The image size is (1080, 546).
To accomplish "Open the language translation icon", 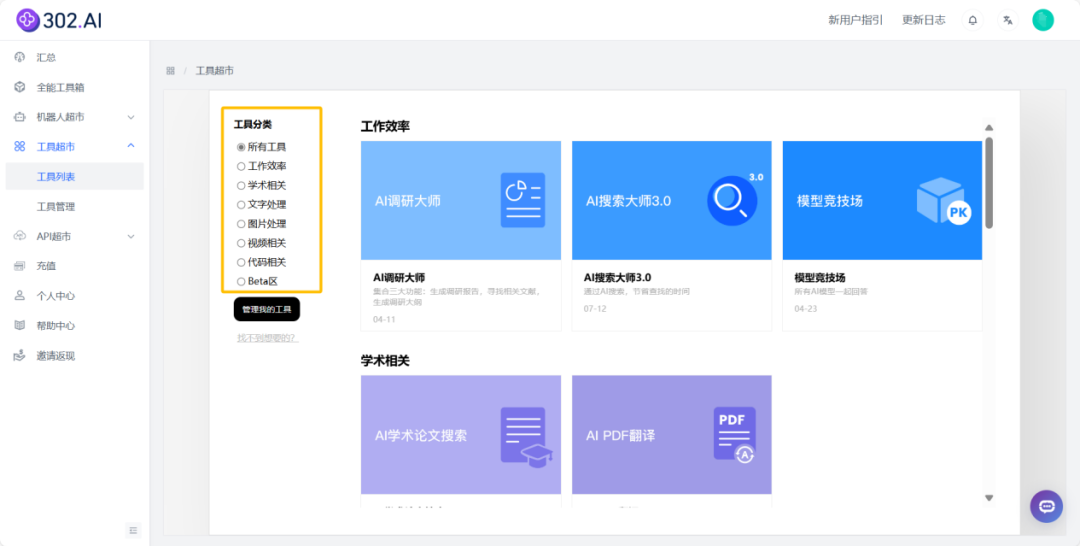I will [1008, 20].
